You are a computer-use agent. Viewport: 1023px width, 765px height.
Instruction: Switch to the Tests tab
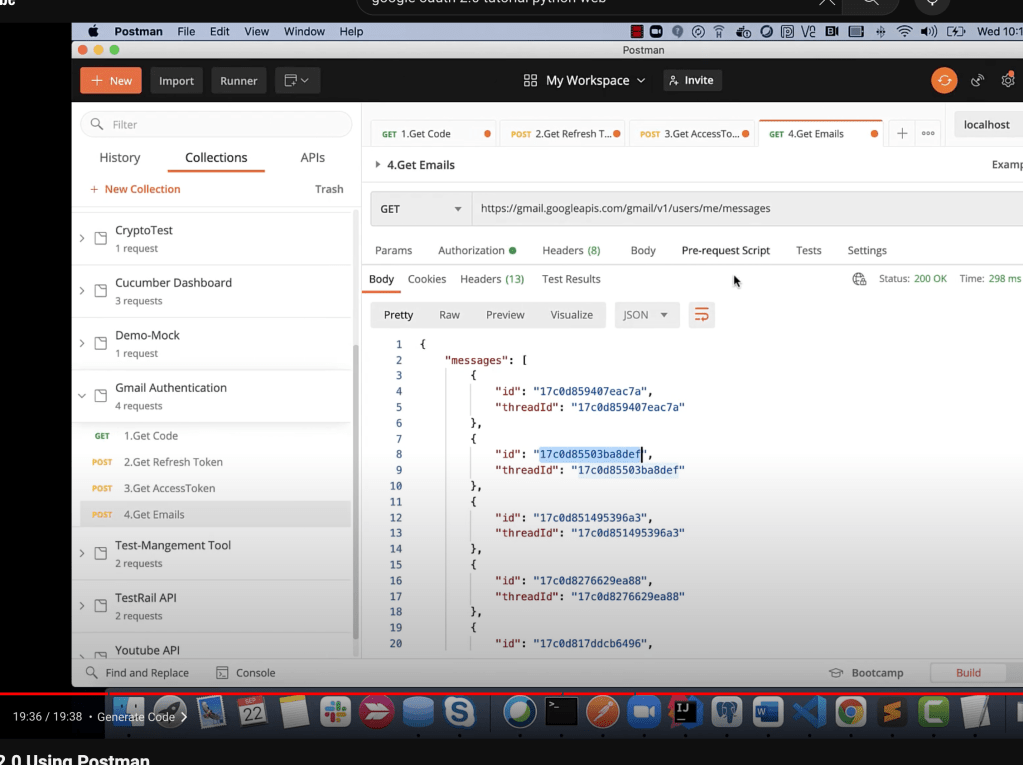[808, 250]
